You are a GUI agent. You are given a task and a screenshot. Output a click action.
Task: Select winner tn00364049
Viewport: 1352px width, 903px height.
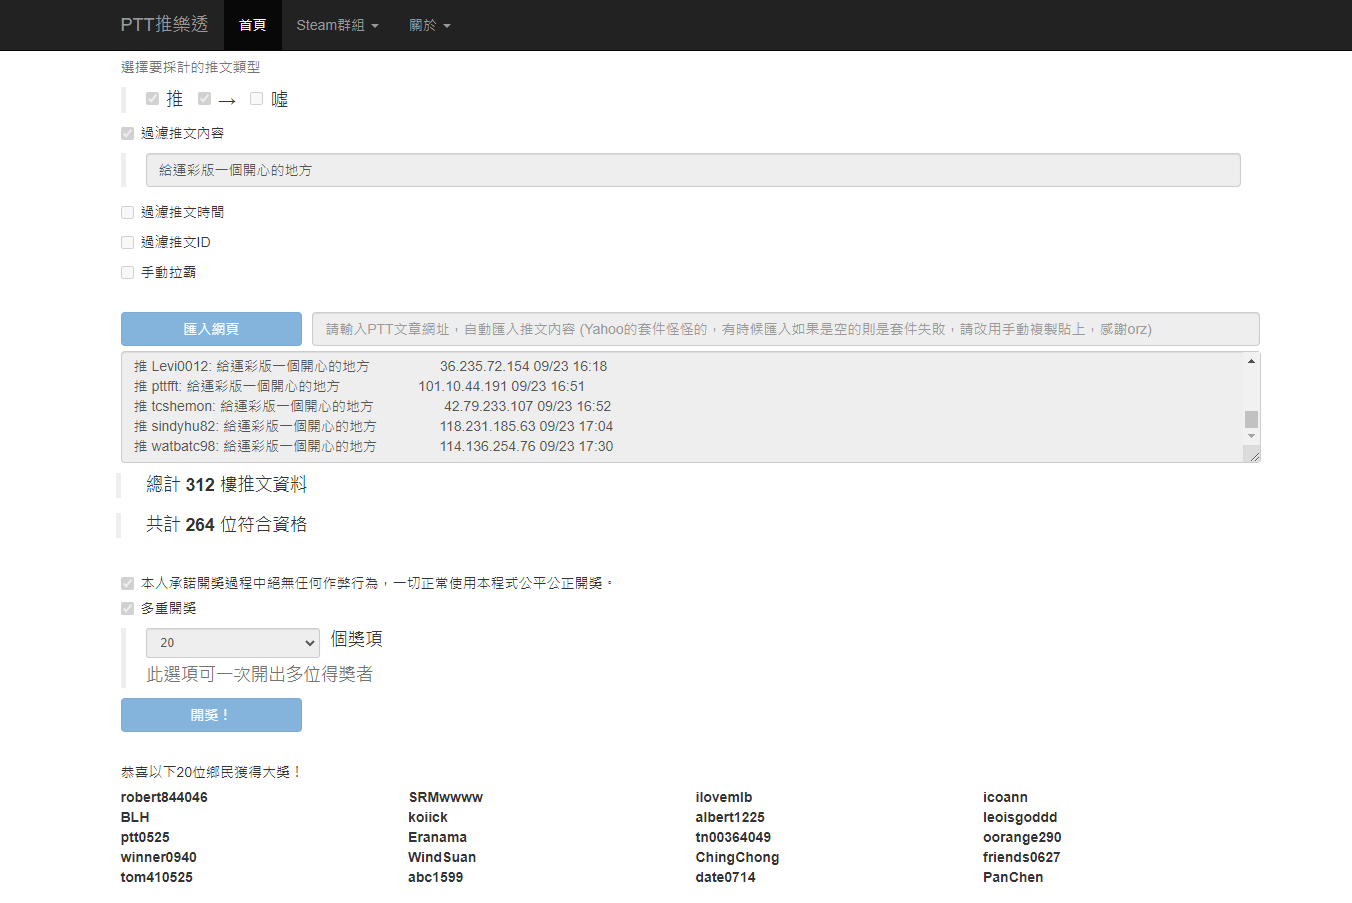(x=733, y=837)
